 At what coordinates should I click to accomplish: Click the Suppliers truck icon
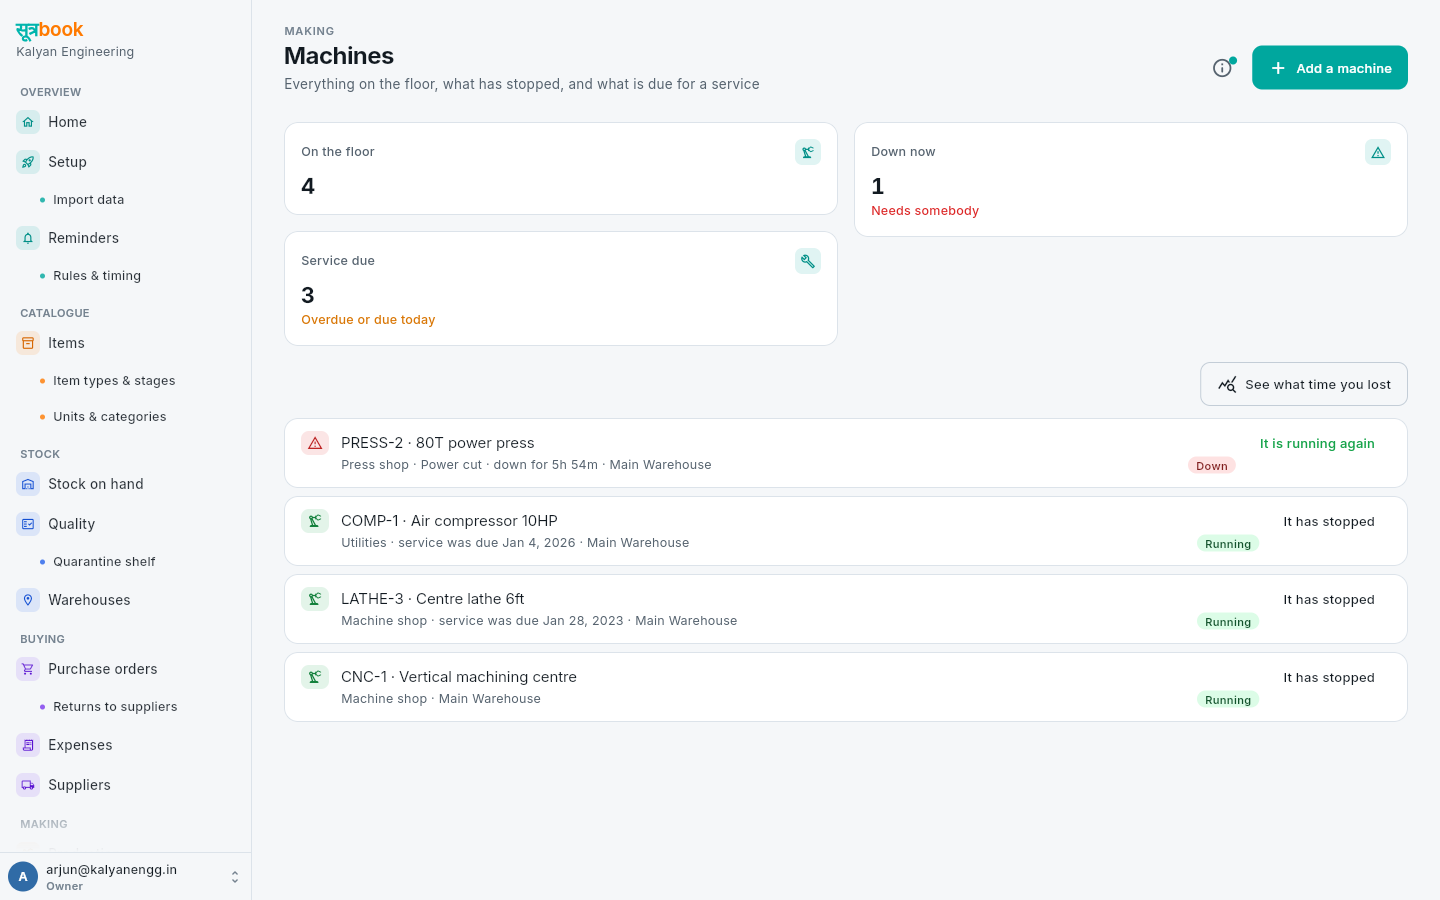coord(28,785)
